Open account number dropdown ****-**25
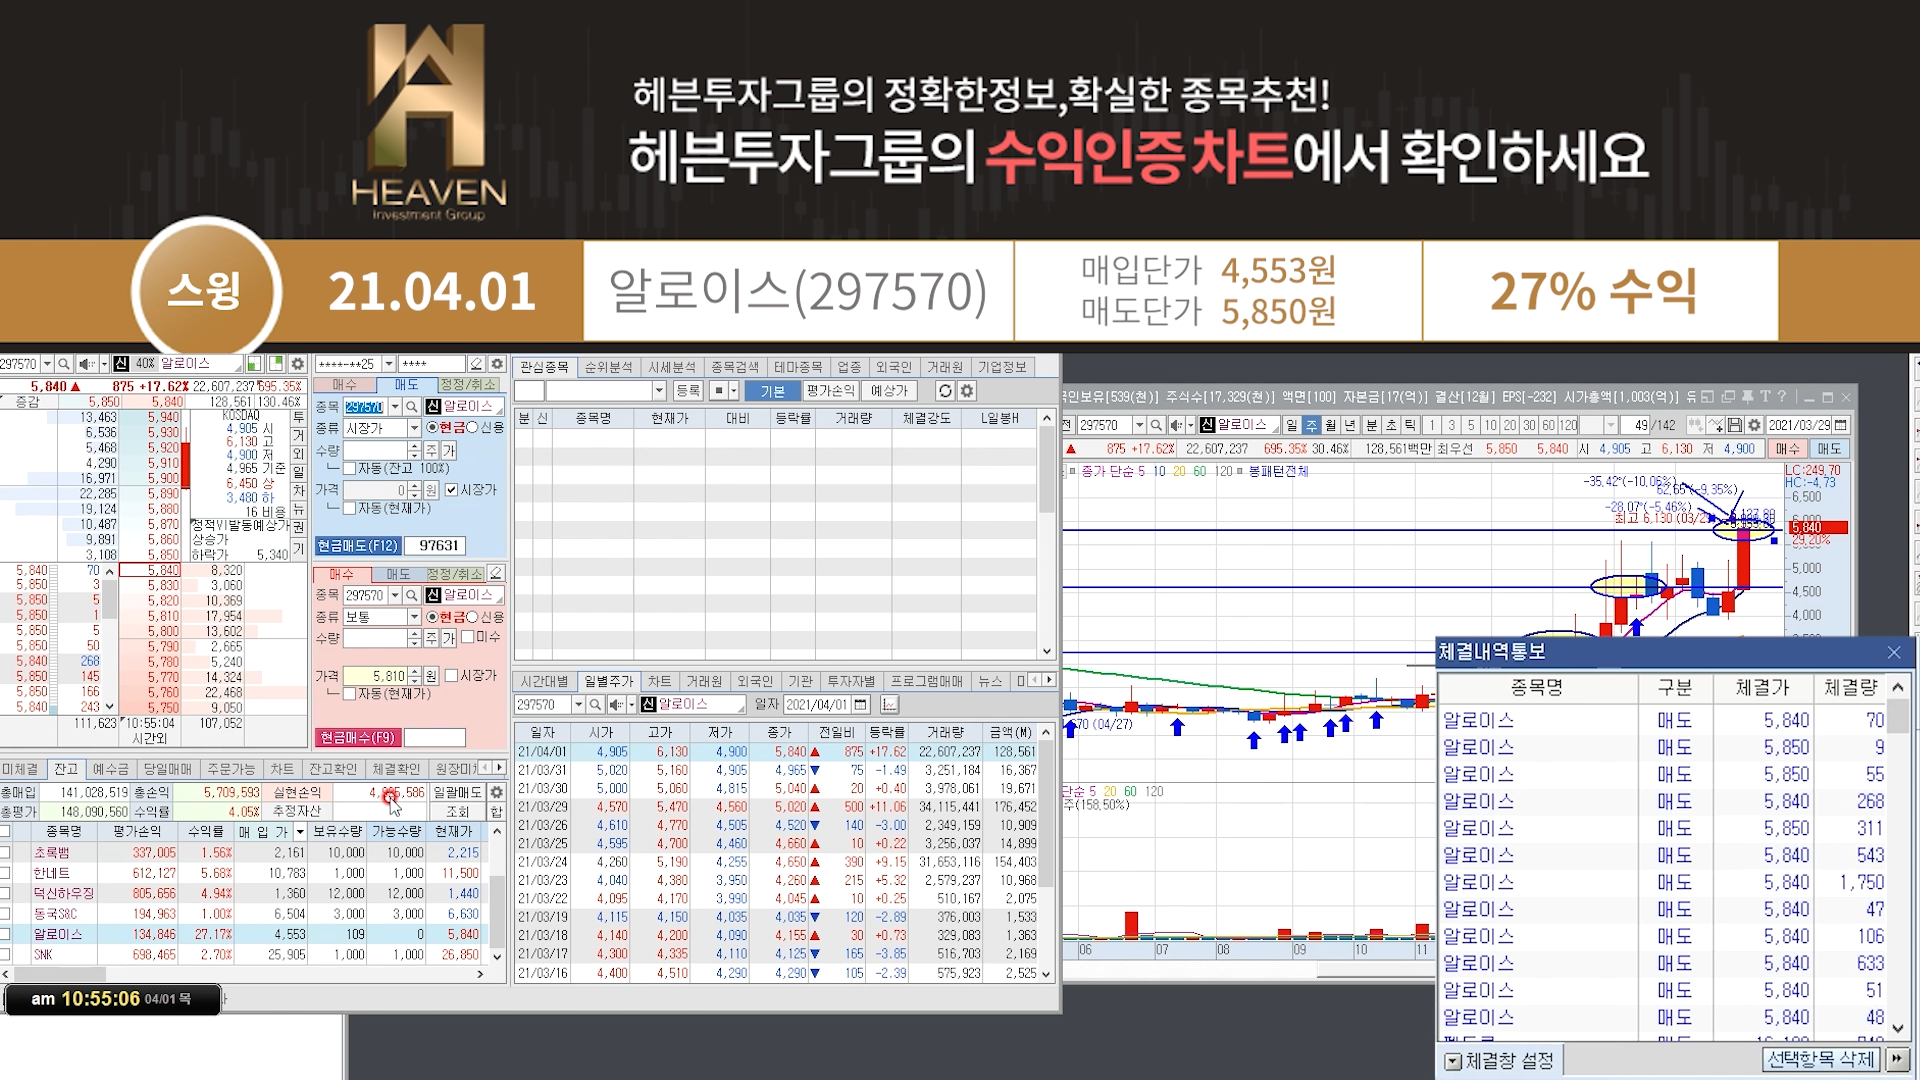This screenshot has width=1920, height=1080. click(x=389, y=364)
